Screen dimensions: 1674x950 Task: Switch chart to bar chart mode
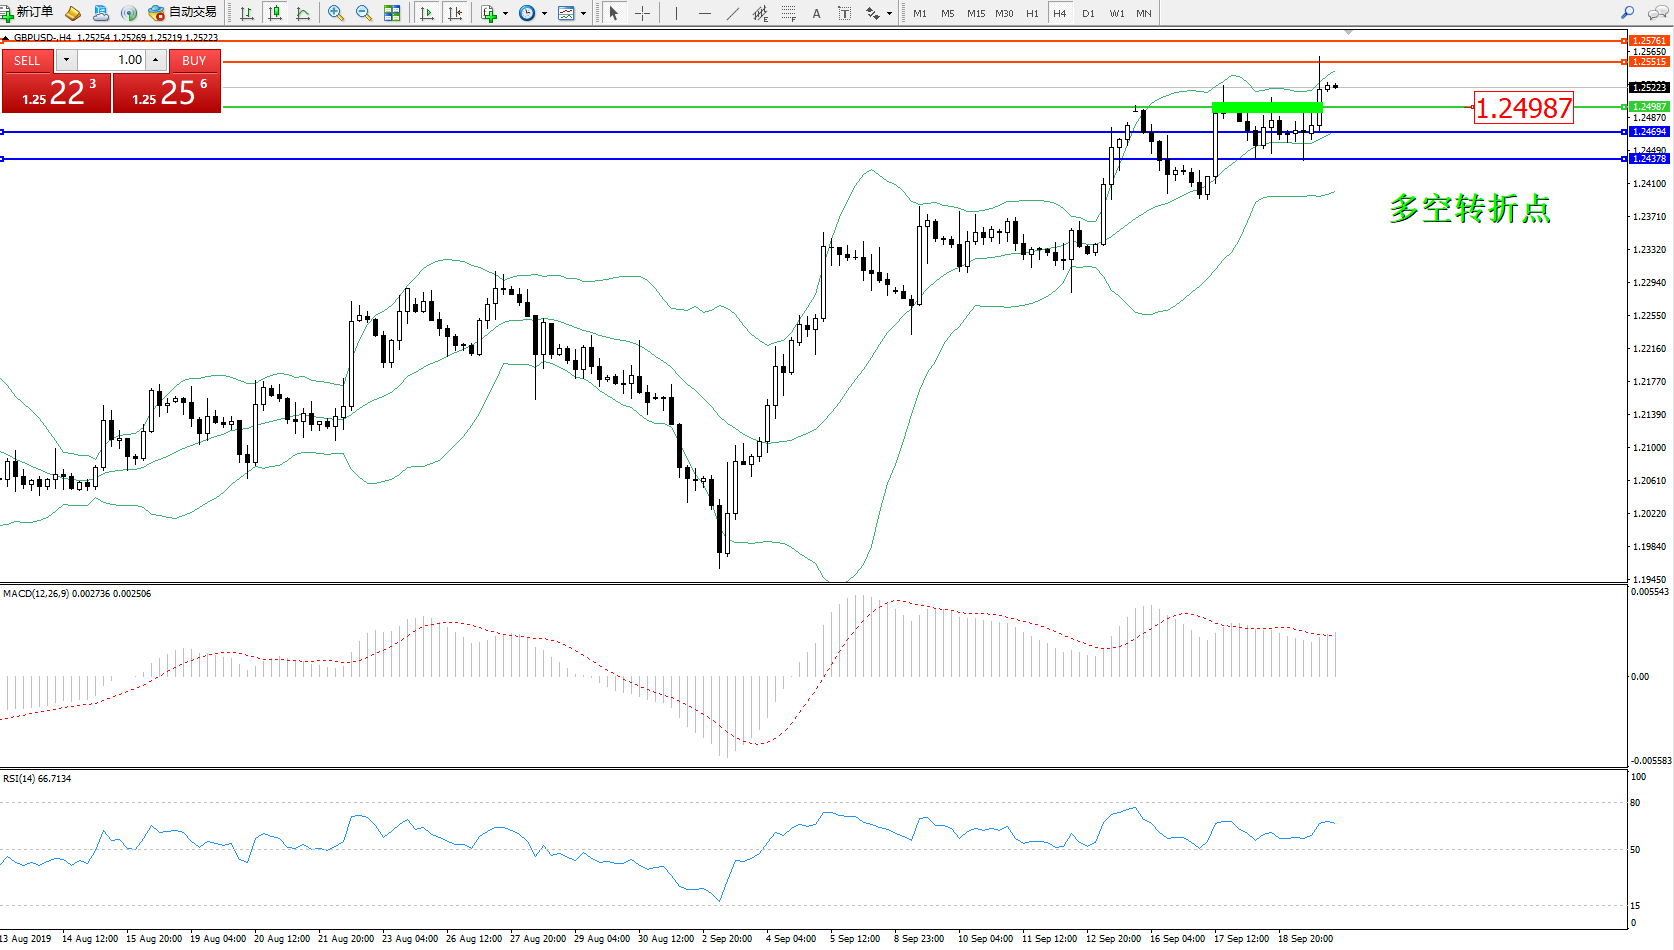(247, 13)
